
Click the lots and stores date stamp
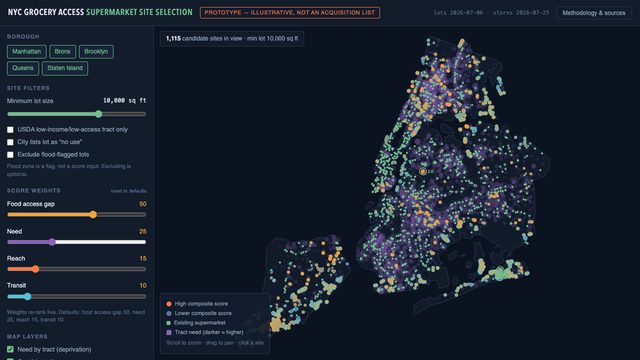pos(491,13)
